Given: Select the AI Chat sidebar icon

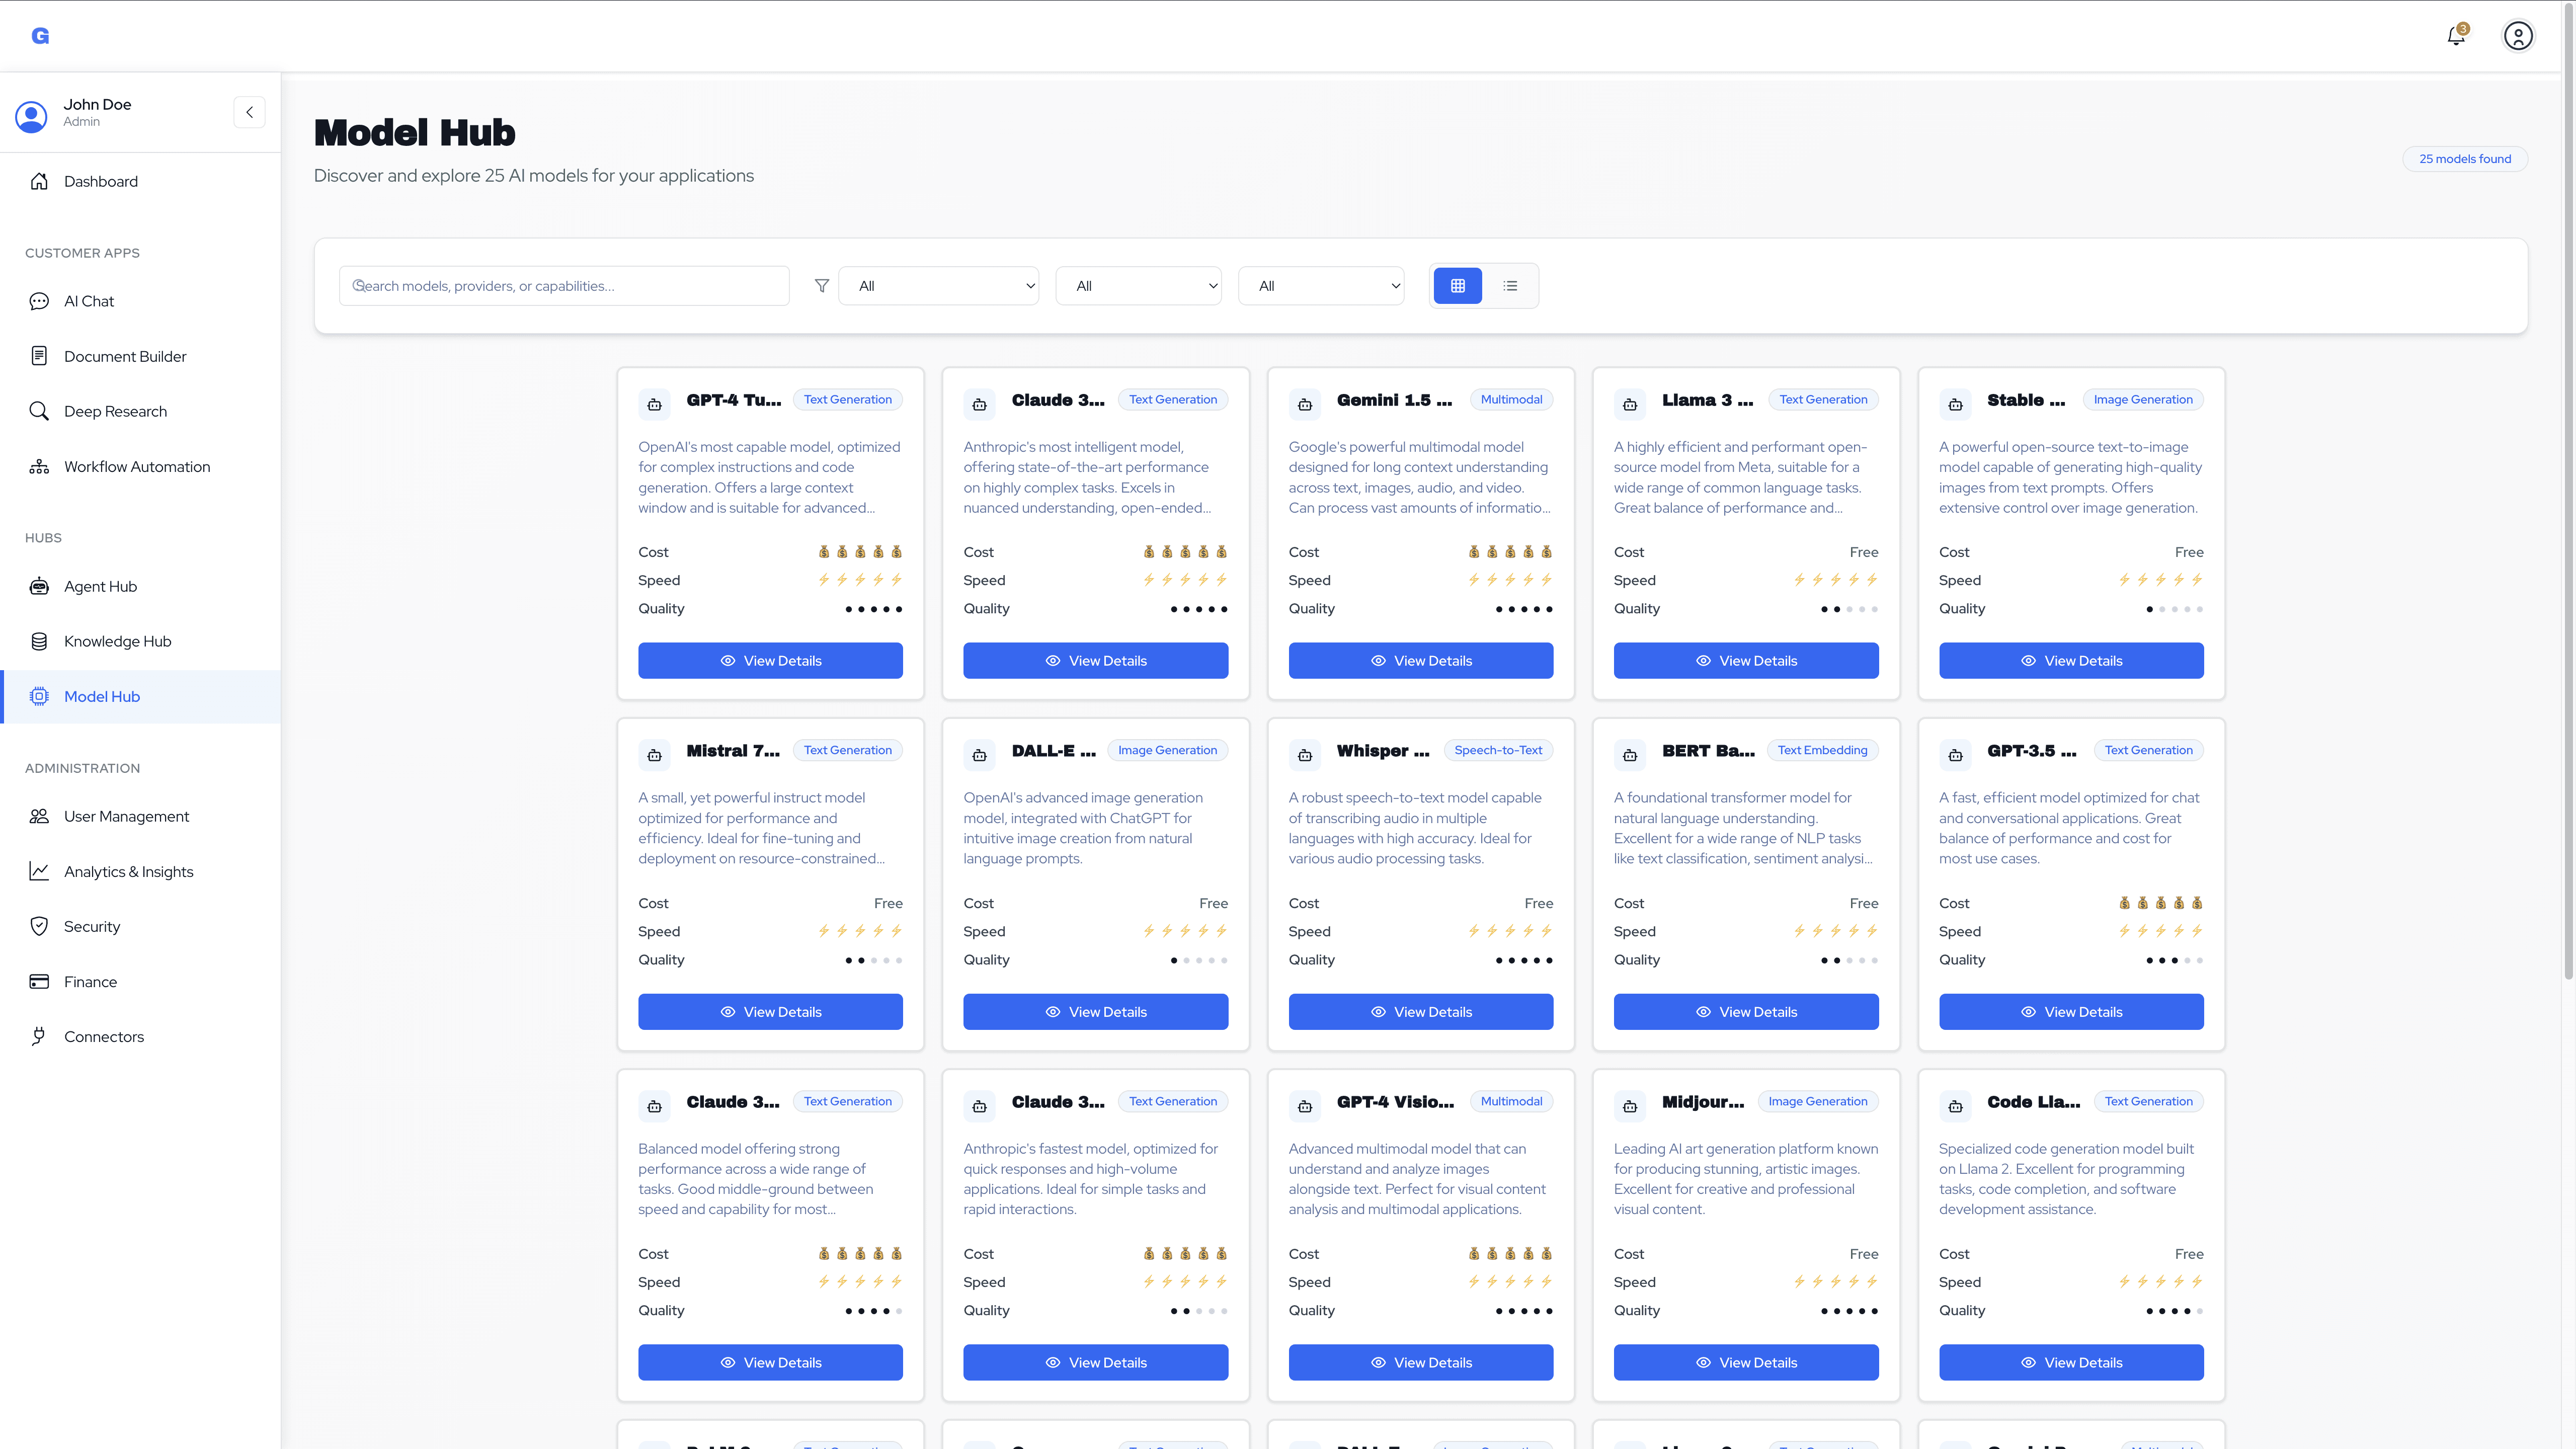Looking at the screenshot, I should 38,300.
